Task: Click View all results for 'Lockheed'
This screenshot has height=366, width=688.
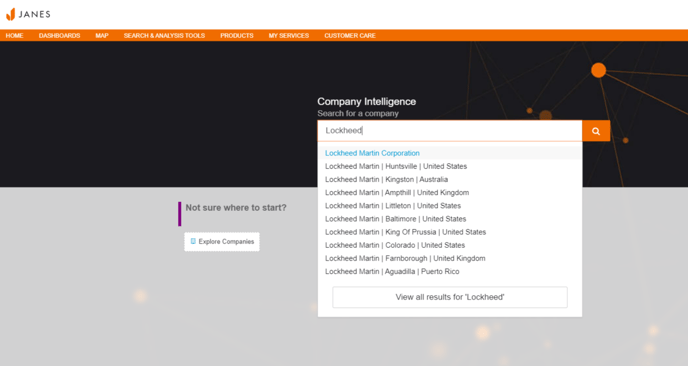Action: 450,297
